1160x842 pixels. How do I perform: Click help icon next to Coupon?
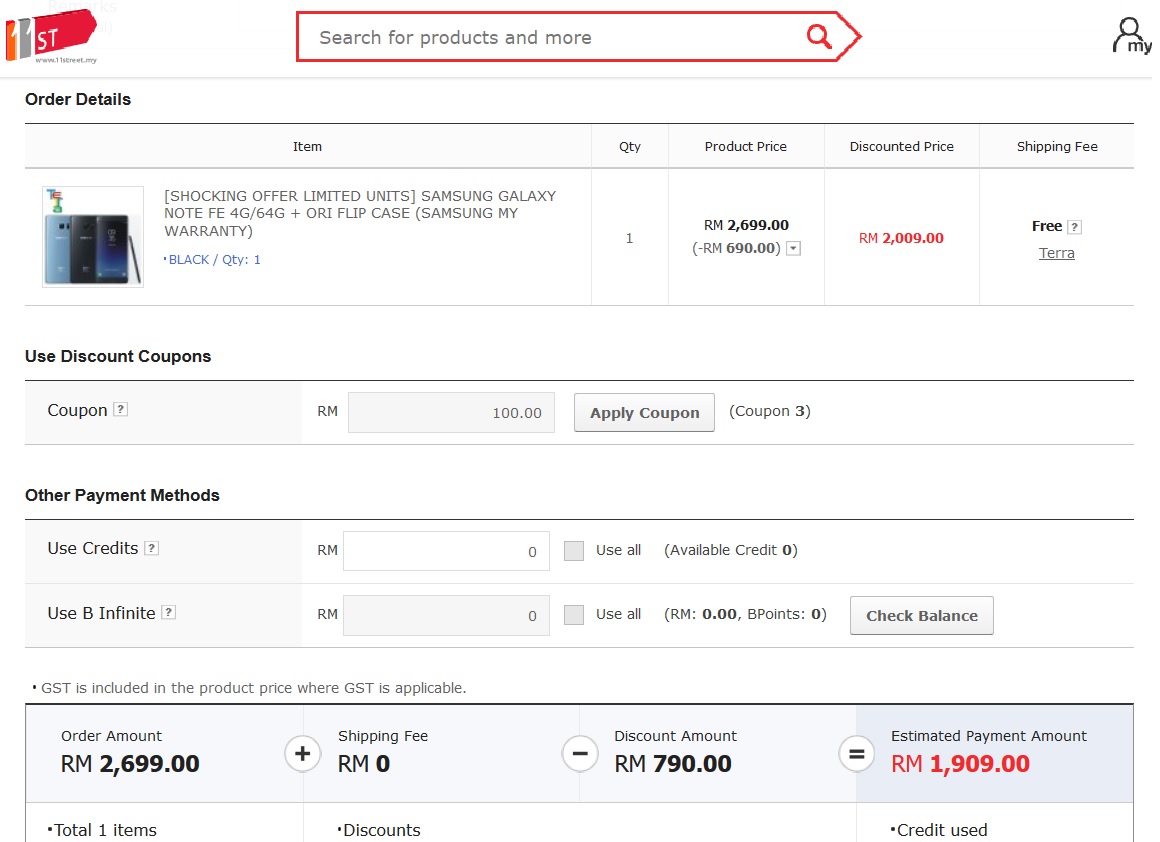point(120,410)
